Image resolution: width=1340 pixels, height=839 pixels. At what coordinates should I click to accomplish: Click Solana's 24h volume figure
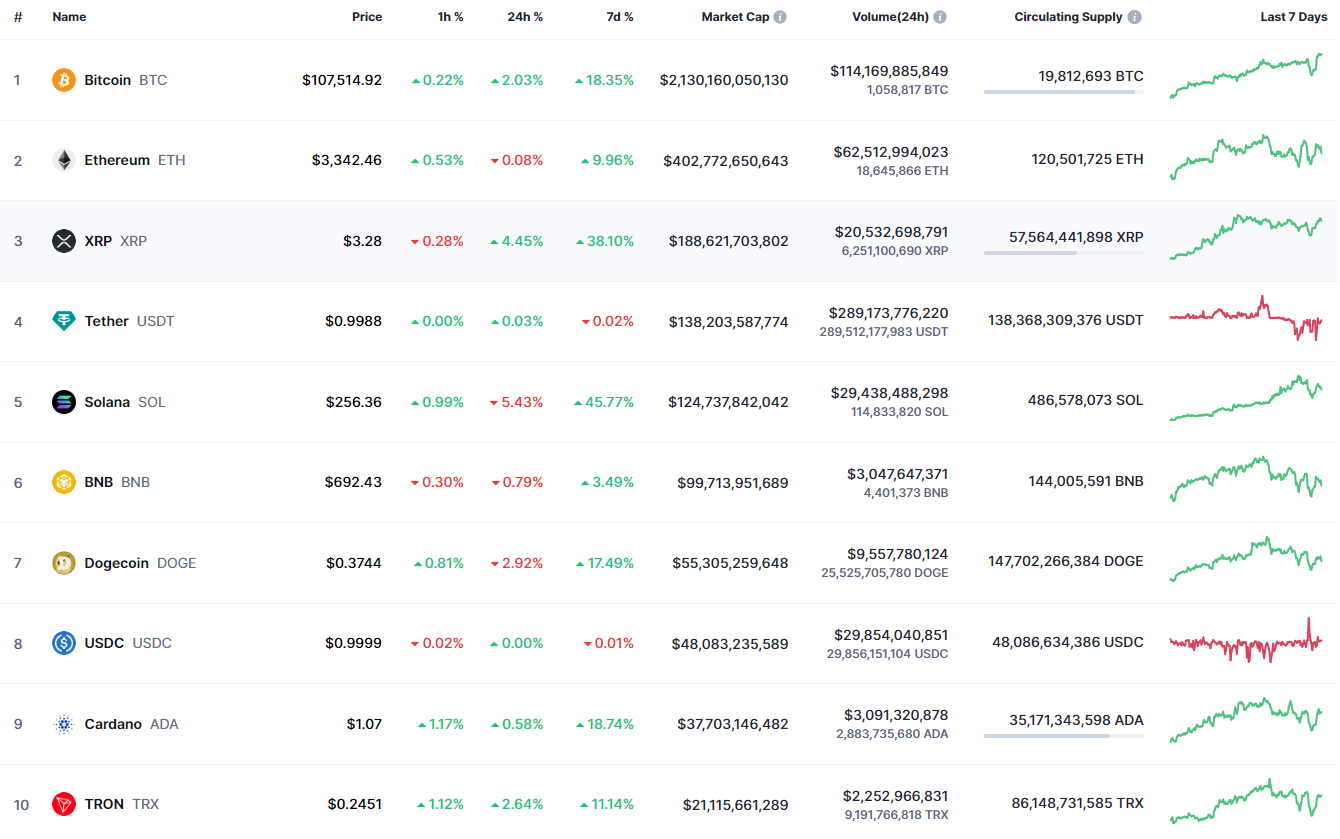tap(889, 393)
